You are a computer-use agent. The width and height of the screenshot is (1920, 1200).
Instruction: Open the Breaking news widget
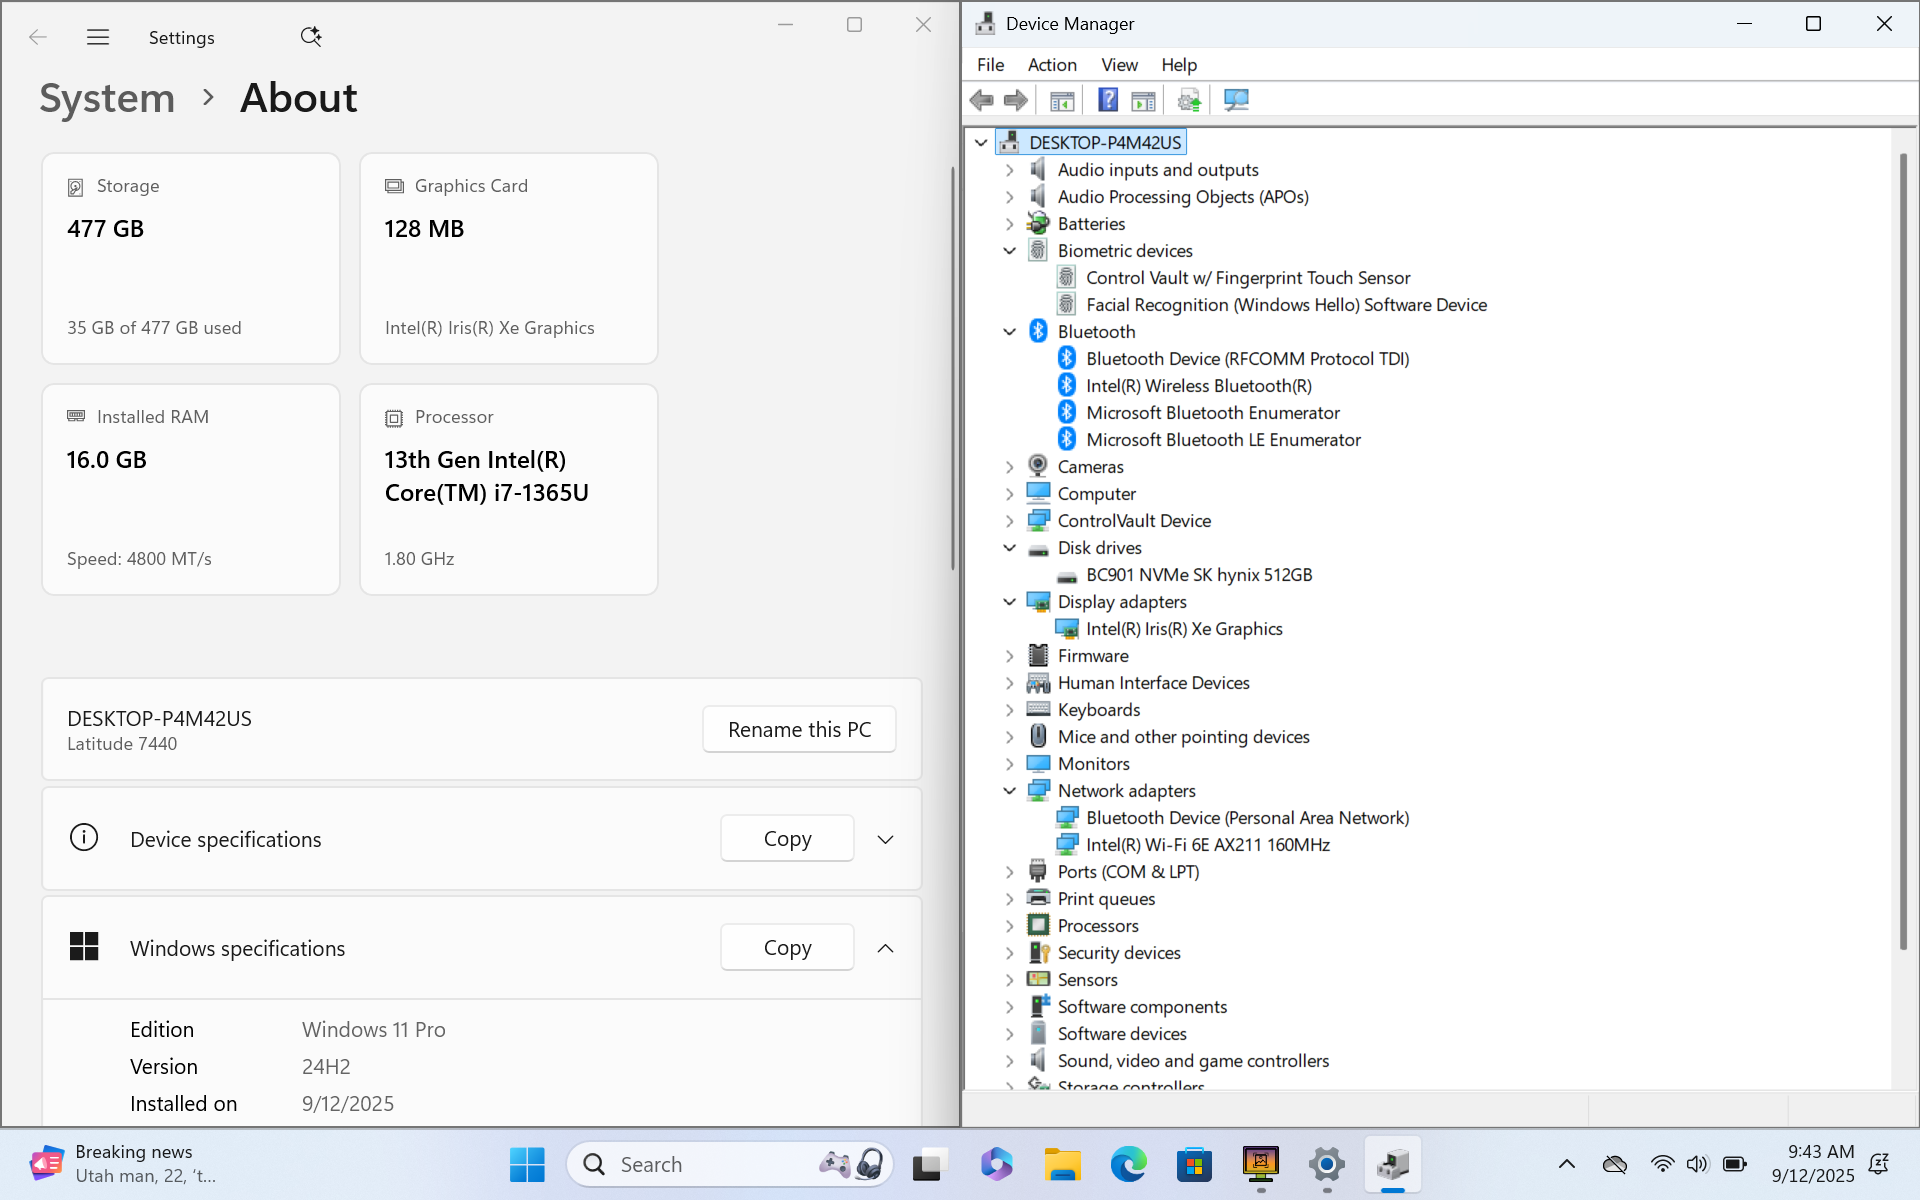tap(122, 1164)
